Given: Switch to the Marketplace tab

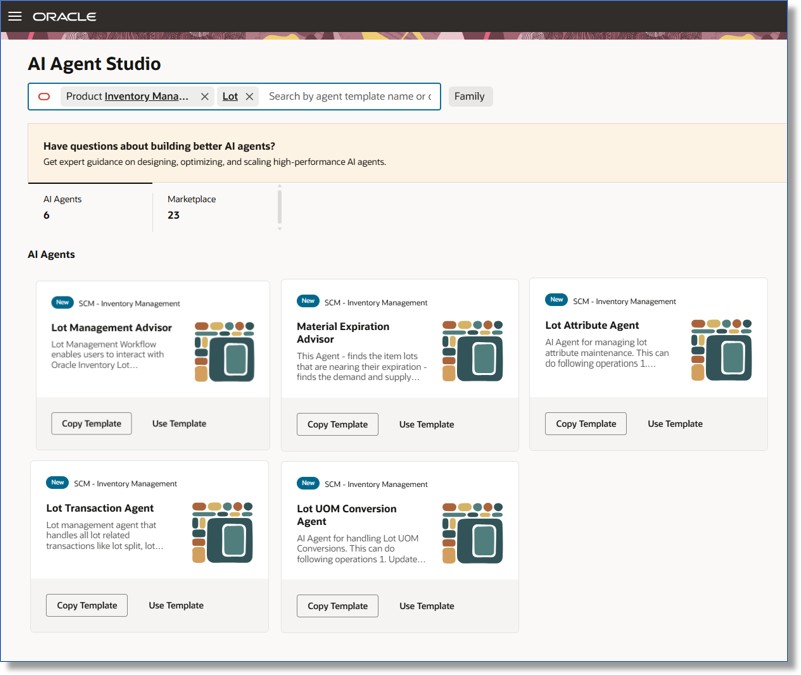Looking at the screenshot, I should (193, 207).
